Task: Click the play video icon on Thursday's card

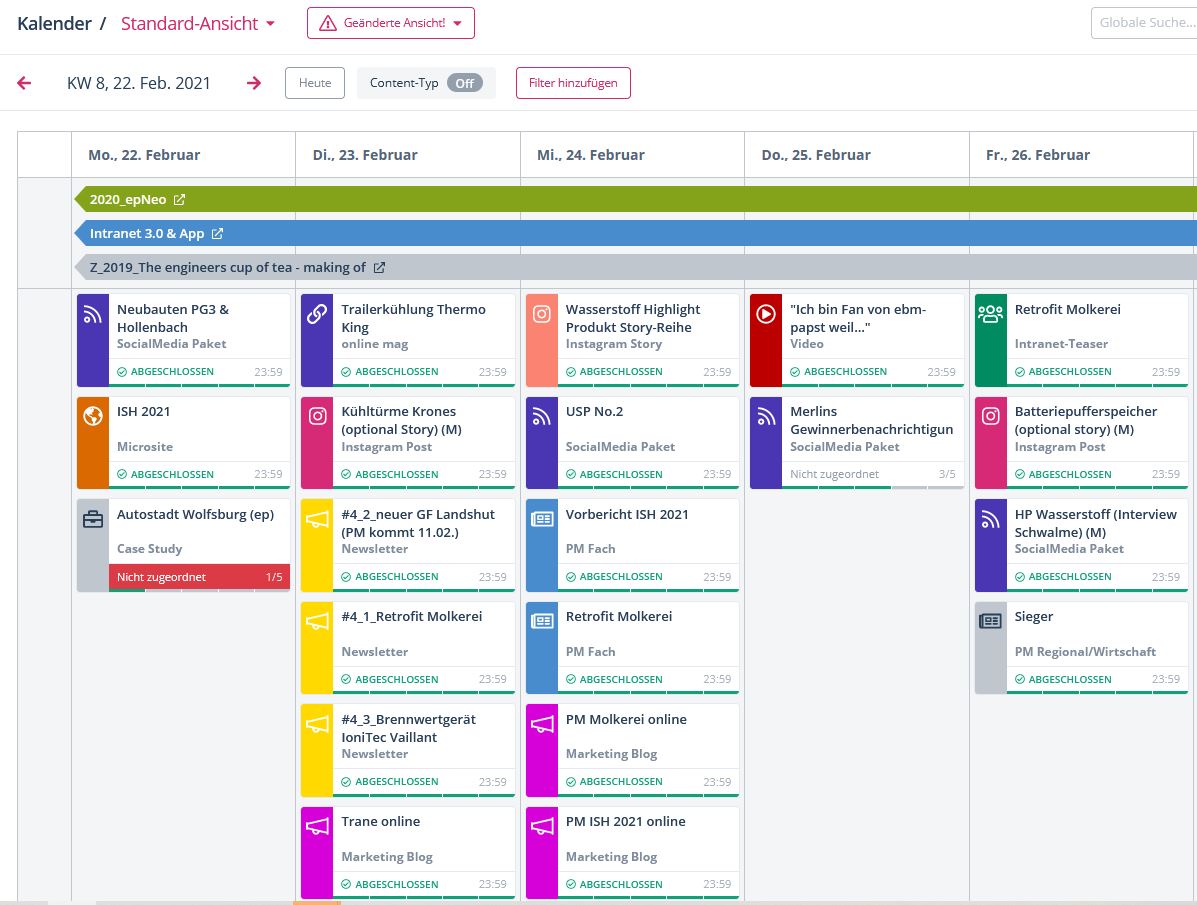Action: coord(766,315)
